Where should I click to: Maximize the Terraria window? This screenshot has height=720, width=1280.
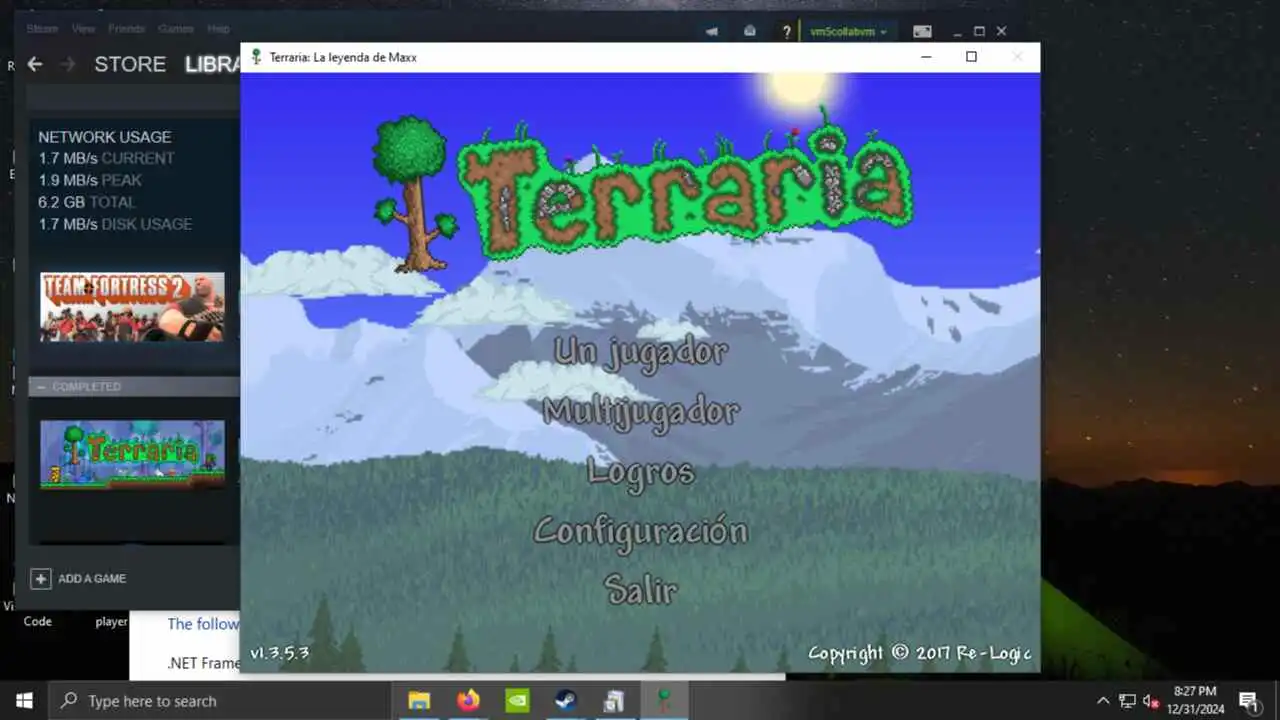tap(971, 57)
